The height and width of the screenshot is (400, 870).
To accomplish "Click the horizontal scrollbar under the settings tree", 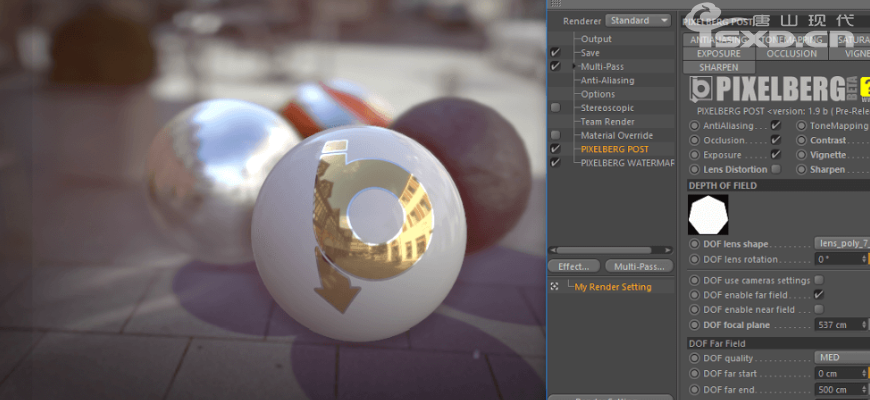I will tap(603, 250).
